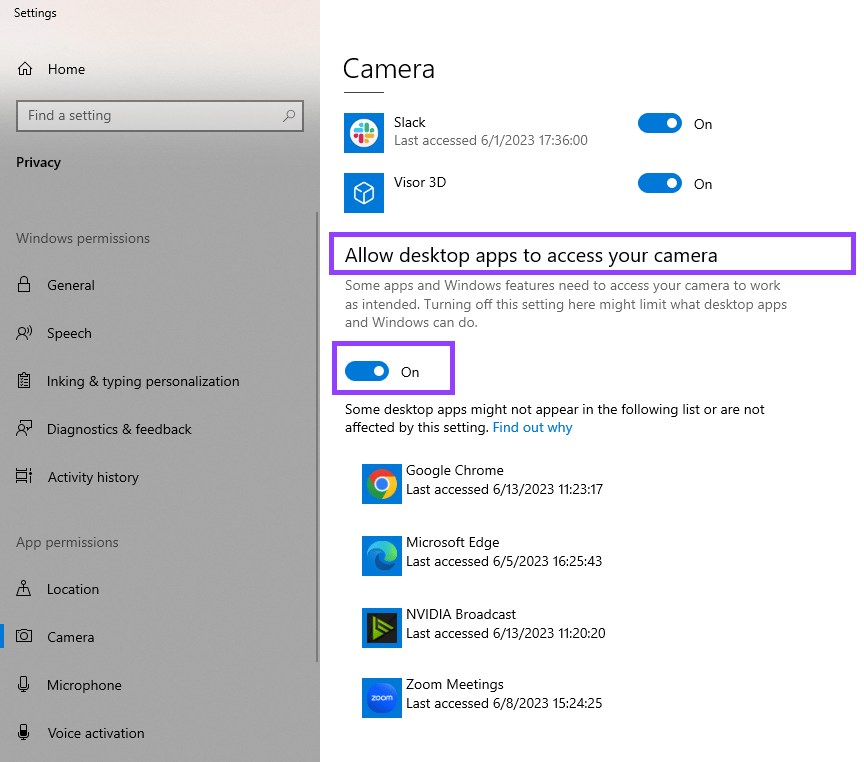Click the Find out why link
Screen dimensions: 864x762
(532, 428)
